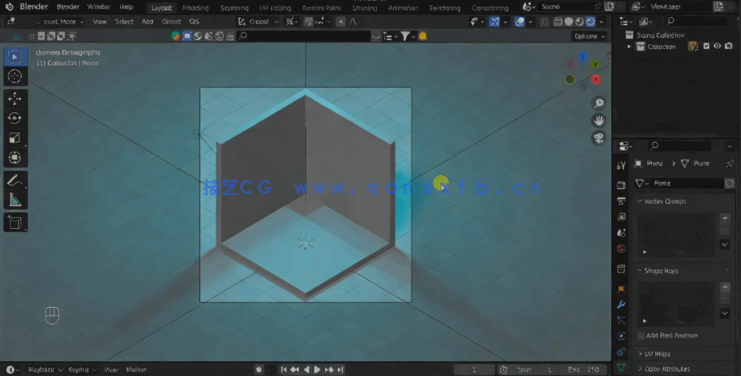The image size is (741, 376).
Task: Click the red X axis gizmo
Action: click(x=595, y=79)
